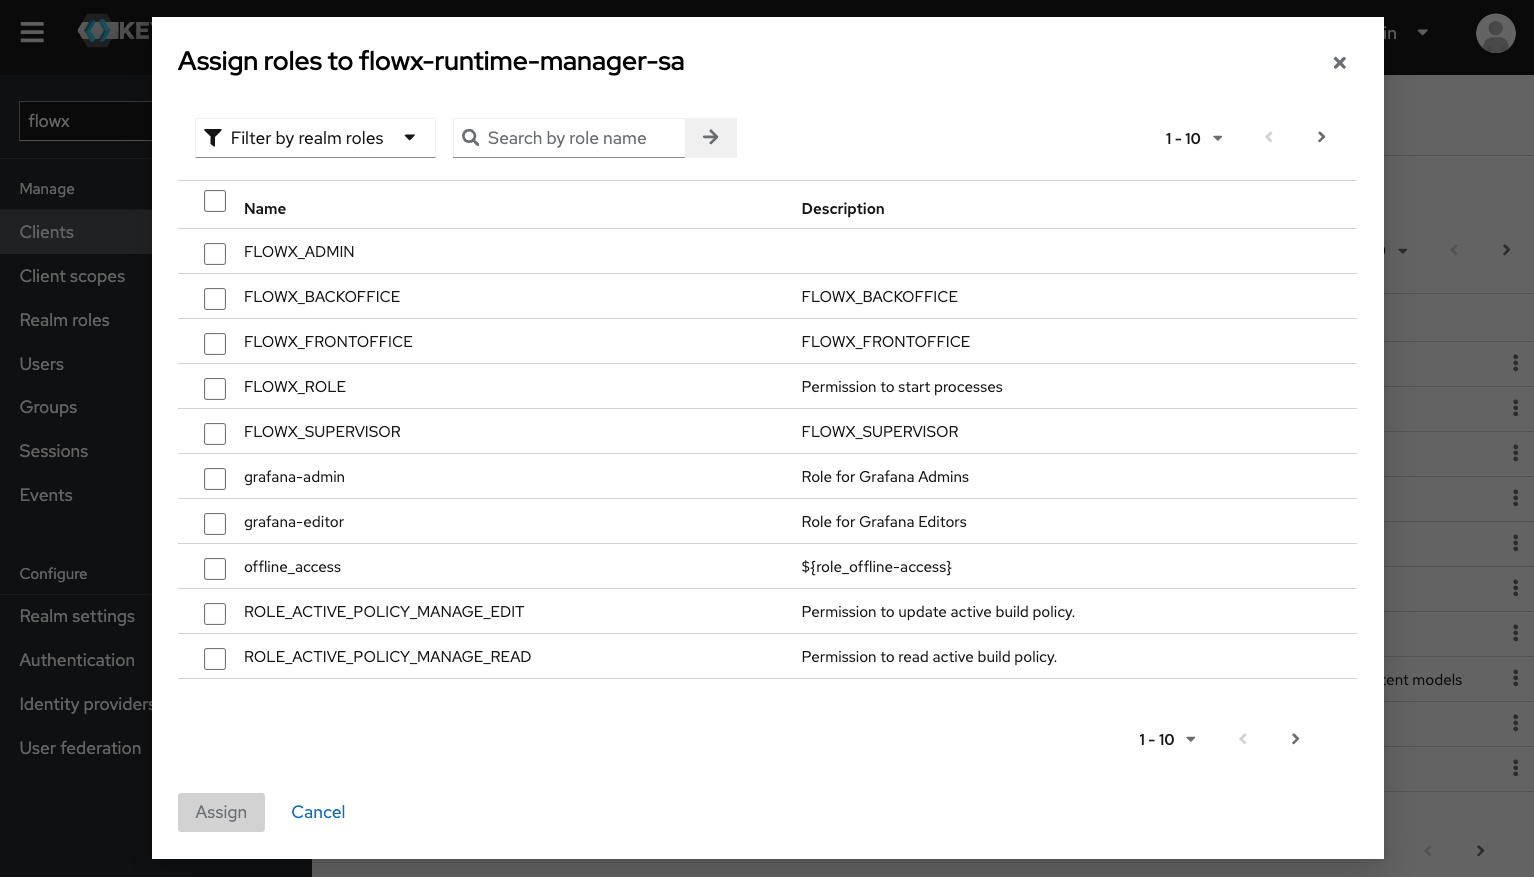1534x877 pixels.
Task: Check the FLOWX_ROLE role
Action: coord(215,389)
